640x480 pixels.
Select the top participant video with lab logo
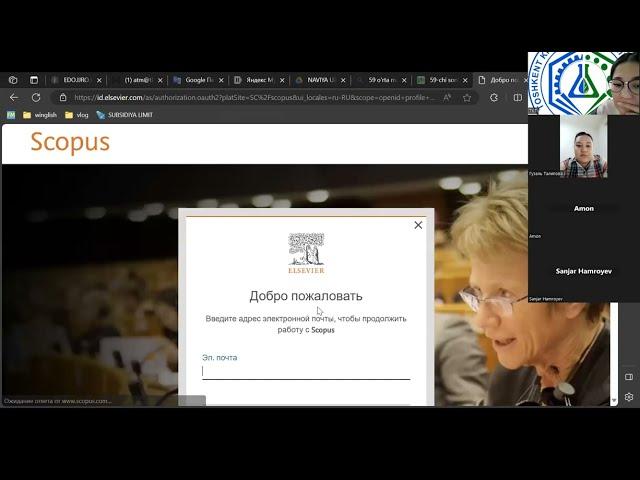point(584,83)
